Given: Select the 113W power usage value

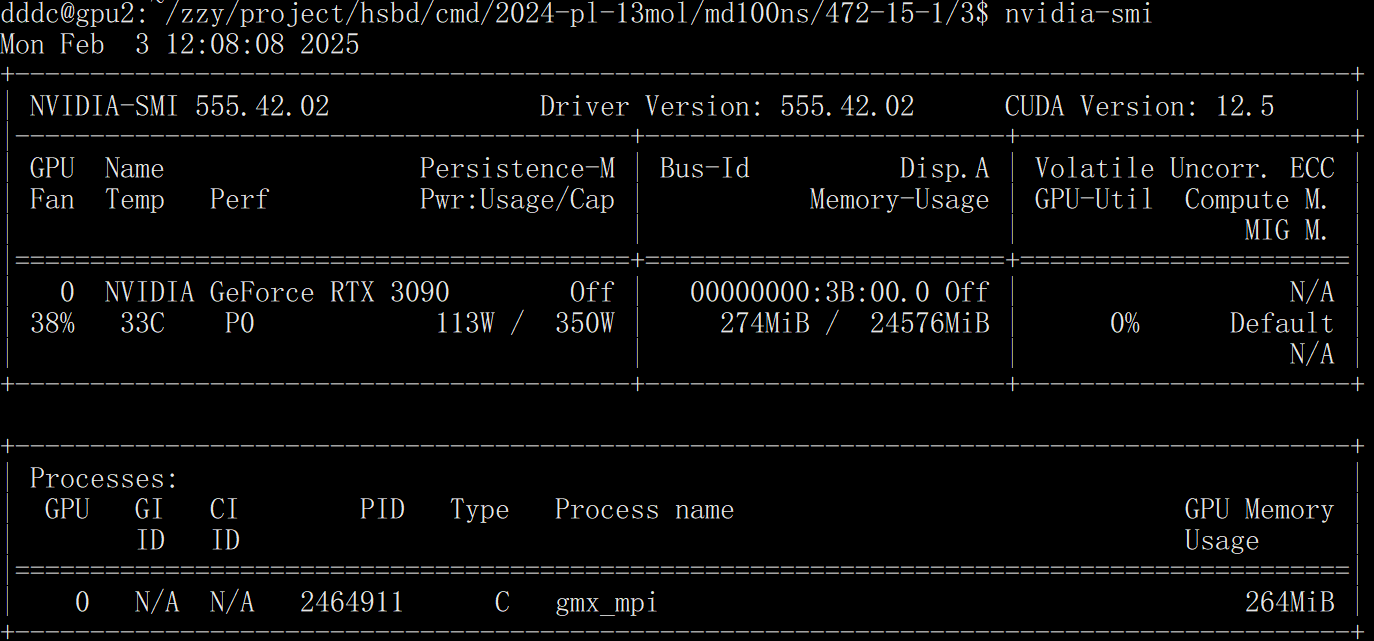Looking at the screenshot, I should 465,324.
